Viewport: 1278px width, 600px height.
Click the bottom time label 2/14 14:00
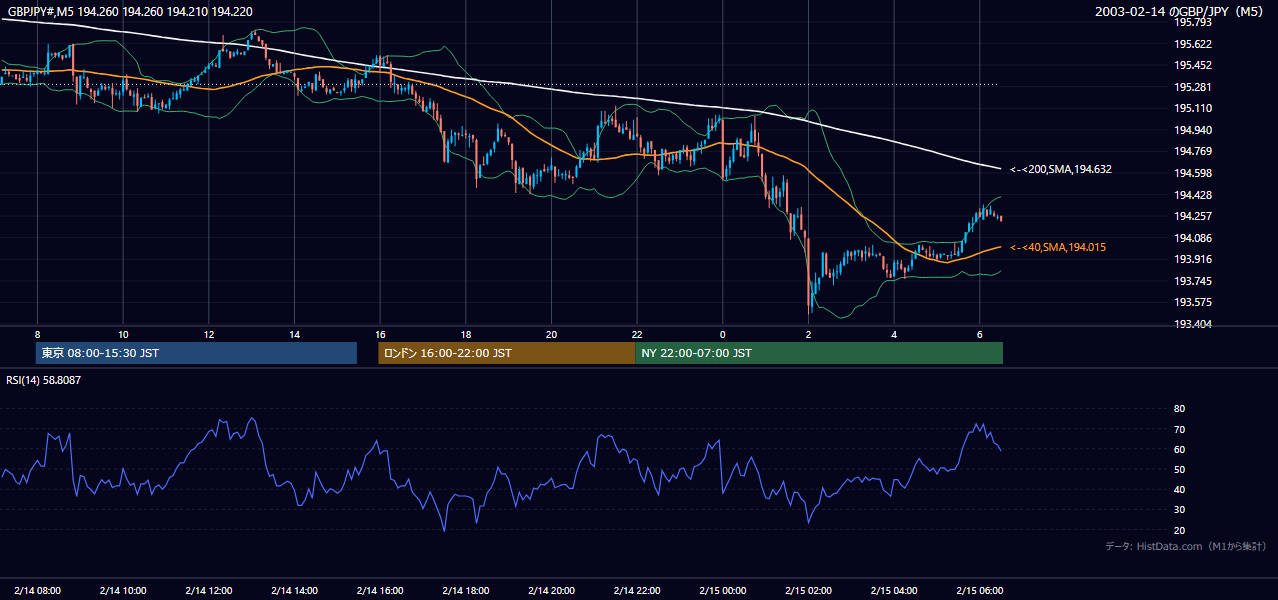(x=294, y=590)
